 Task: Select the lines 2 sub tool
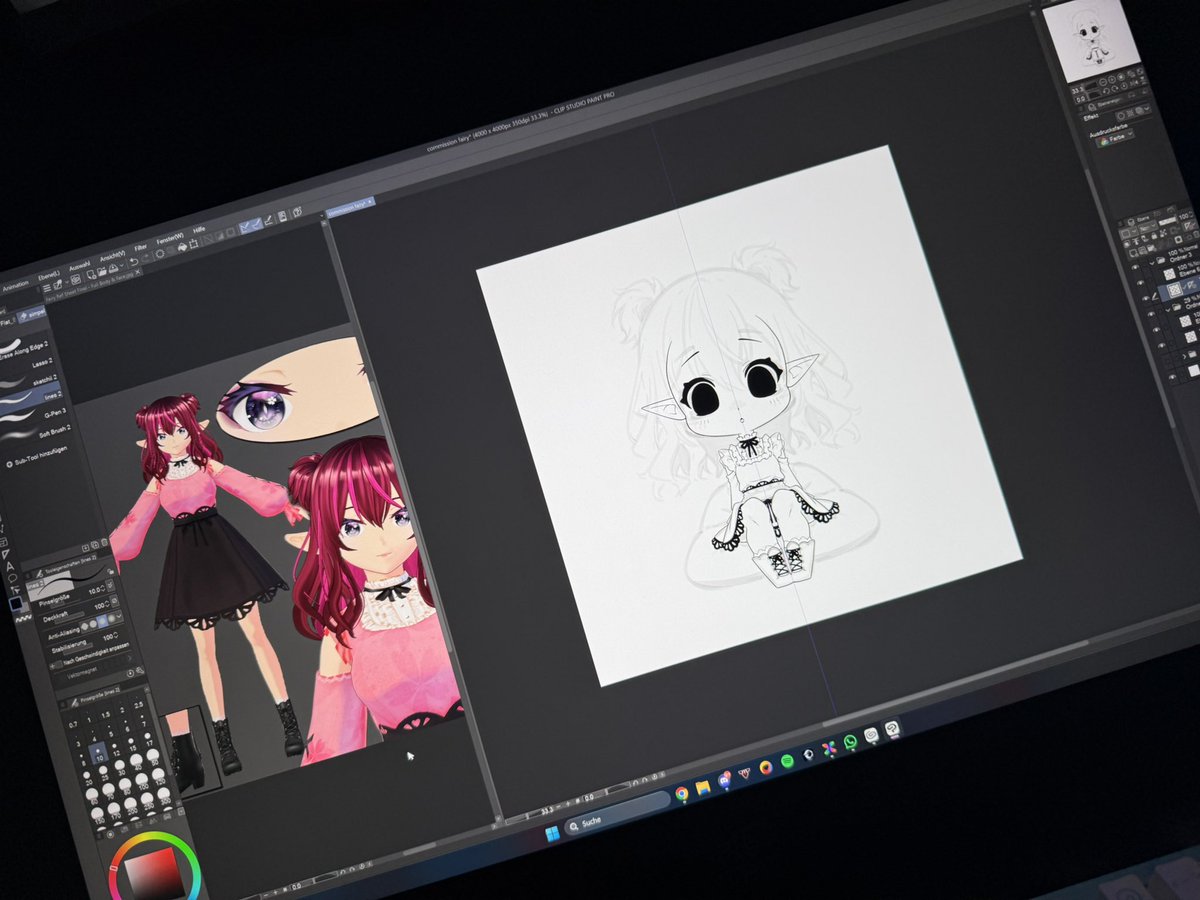(x=30, y=397)
